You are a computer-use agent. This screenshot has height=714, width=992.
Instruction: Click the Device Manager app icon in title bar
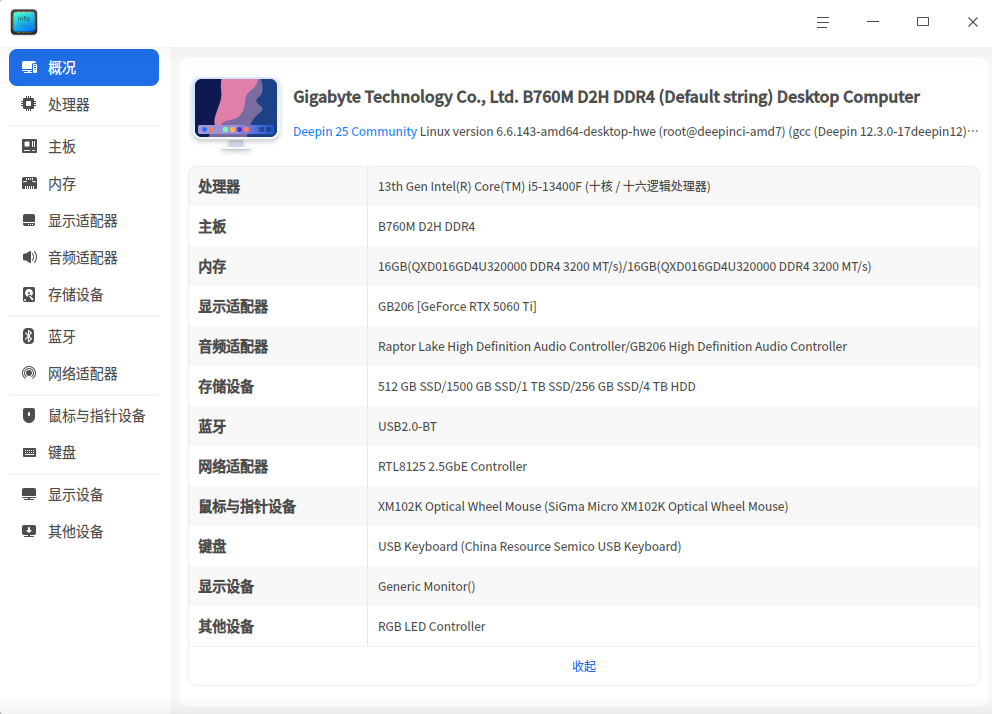(x=24, y=22)
